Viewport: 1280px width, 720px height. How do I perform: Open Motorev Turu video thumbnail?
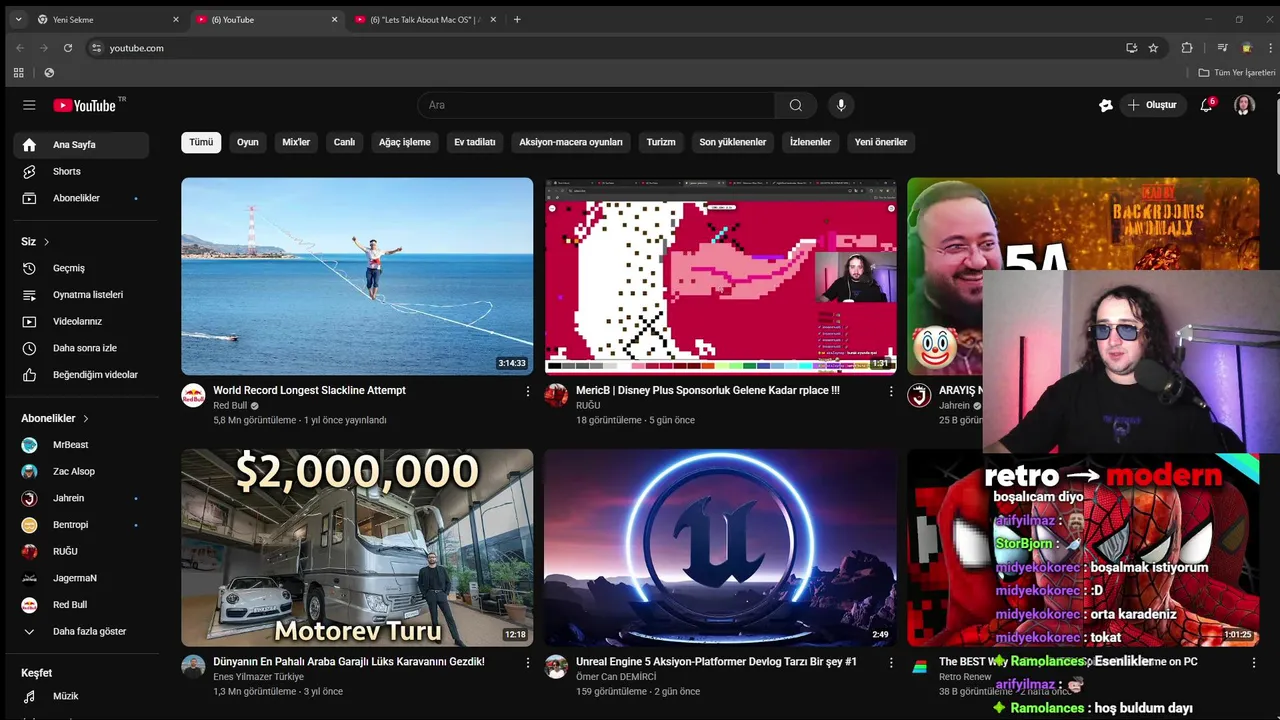(x=357, y=547)
